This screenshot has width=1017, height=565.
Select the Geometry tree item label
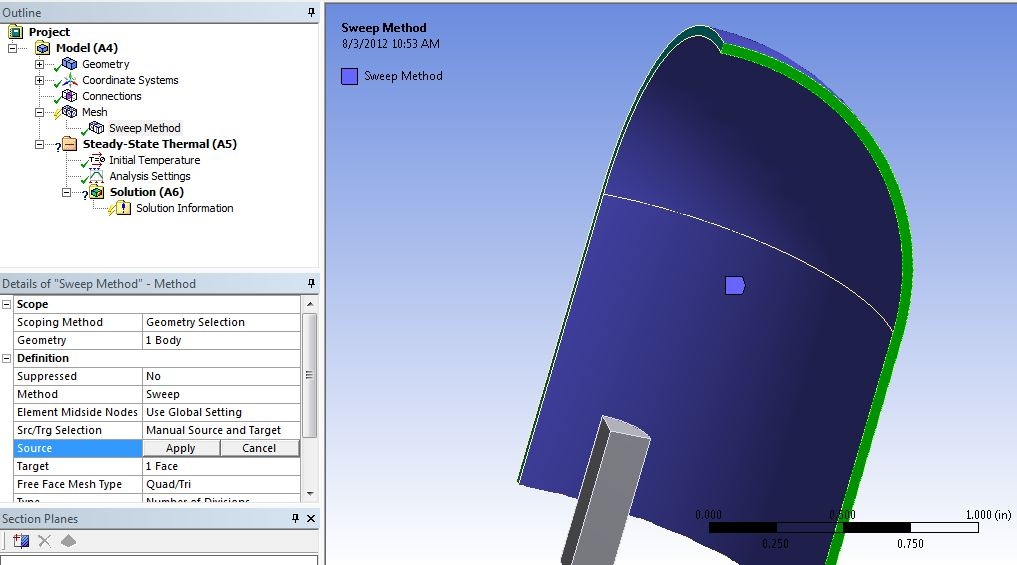(106, 64)
